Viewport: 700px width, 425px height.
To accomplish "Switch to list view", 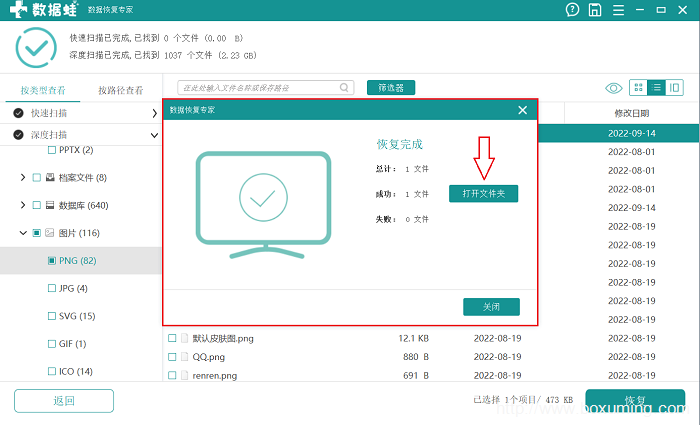I will 656,88.
